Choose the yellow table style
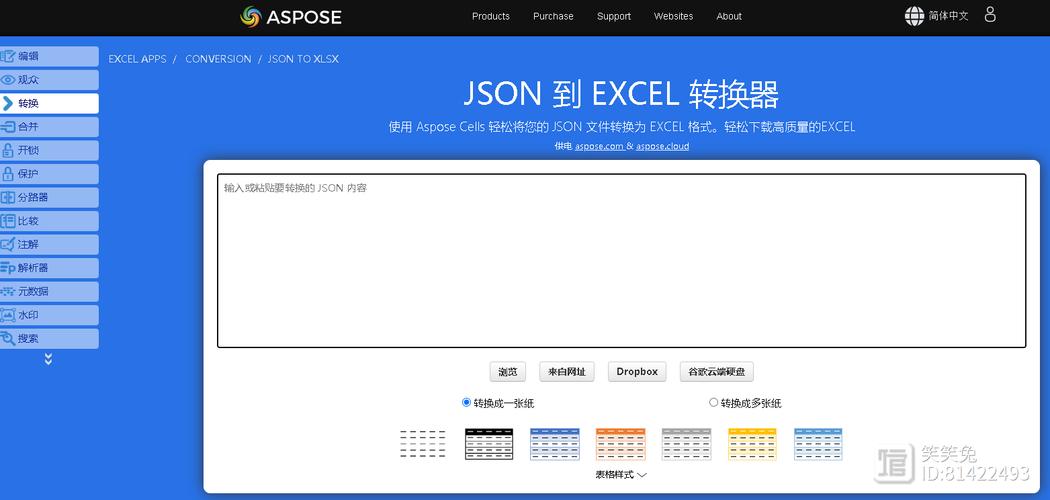This screenshot has width=1050, height=500. (x=752, y=444)
